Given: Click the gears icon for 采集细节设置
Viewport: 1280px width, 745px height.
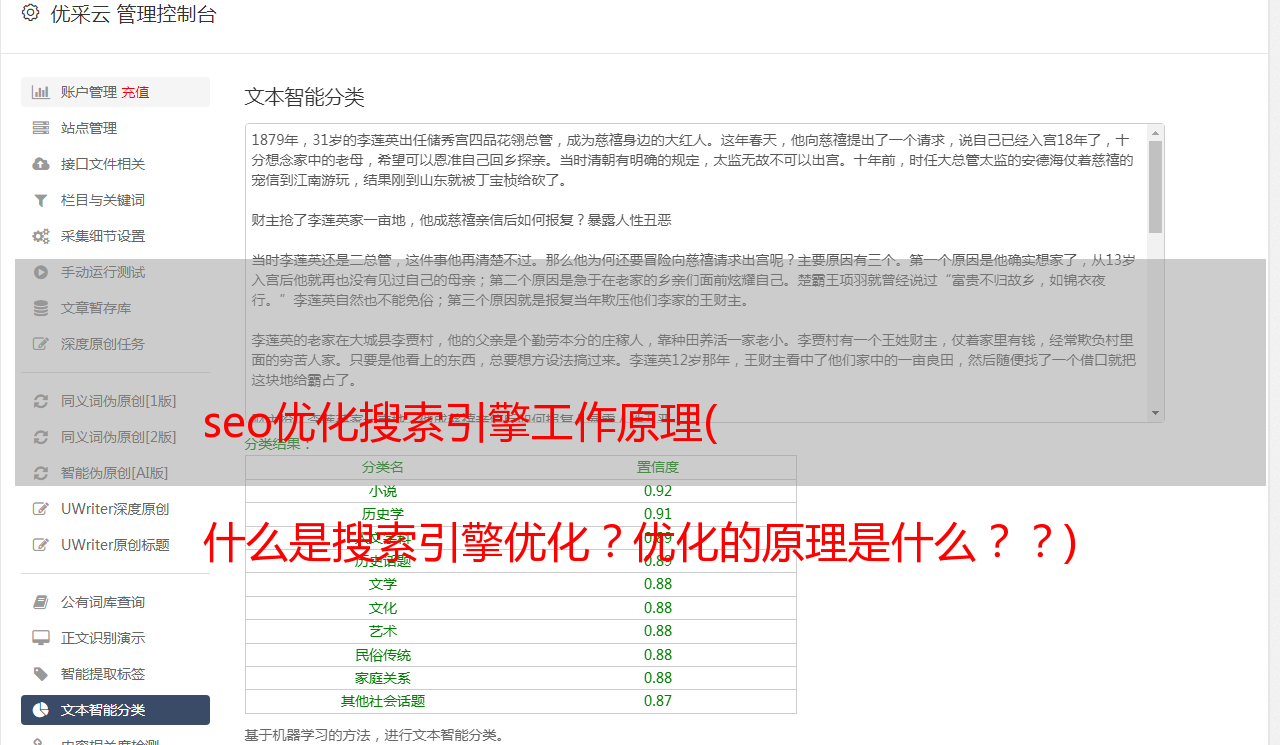Looking at the screenshot, I should pyautogui.click(x=41, y=236).
